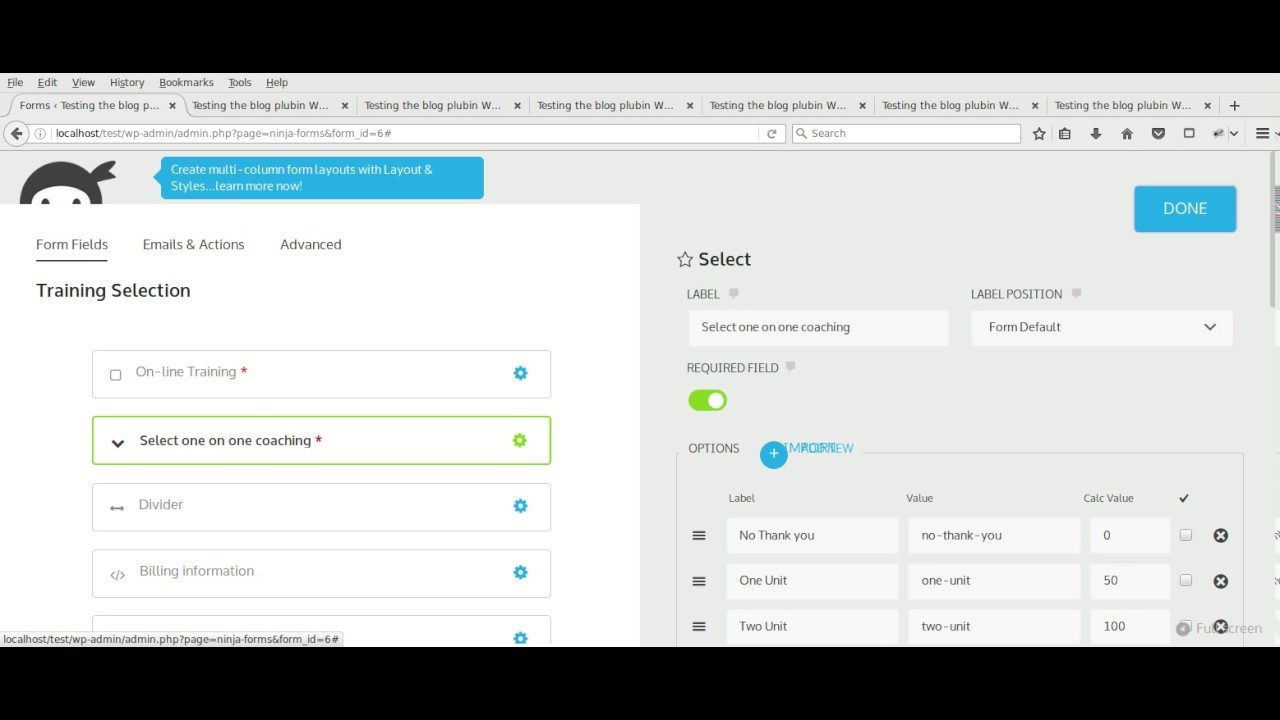The image size is (1280, 720).
Task: Click the browser Search box
Action: pos(906,133)
